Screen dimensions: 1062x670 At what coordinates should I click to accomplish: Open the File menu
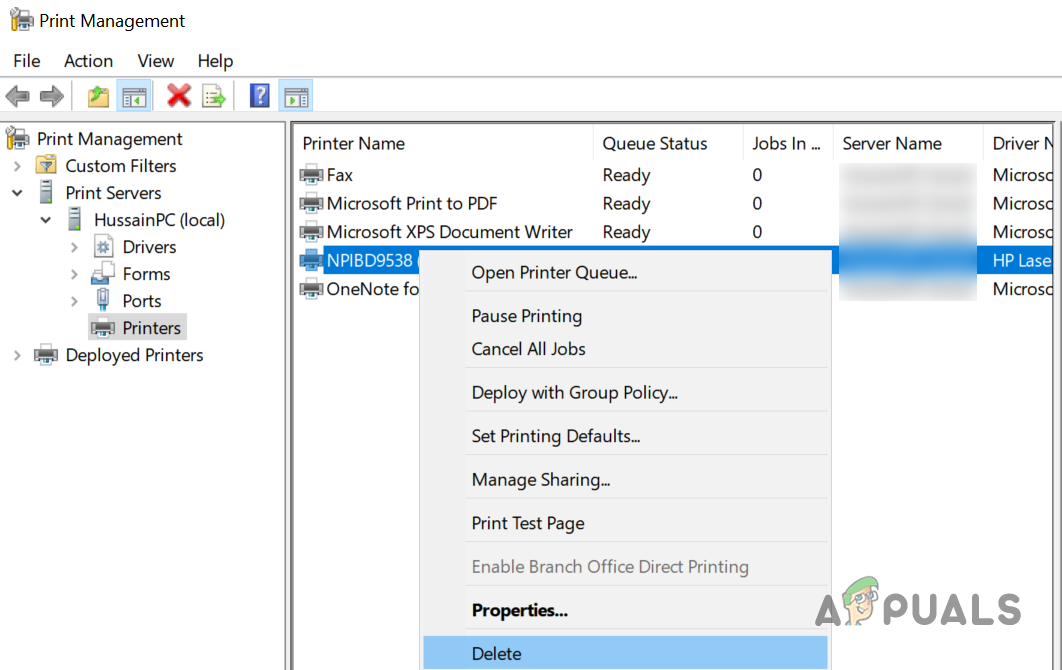(x=27, y=61)
